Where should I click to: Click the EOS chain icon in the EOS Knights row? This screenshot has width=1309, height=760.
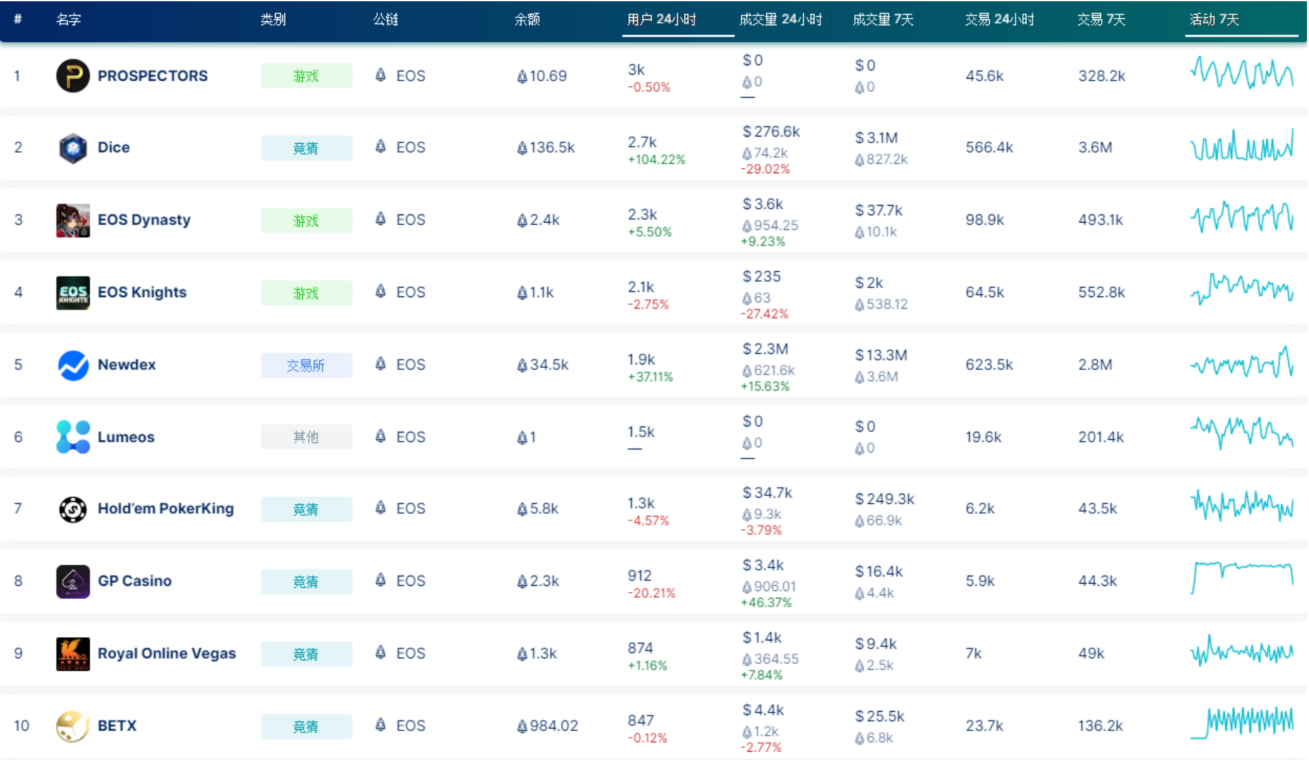(380, 292)
